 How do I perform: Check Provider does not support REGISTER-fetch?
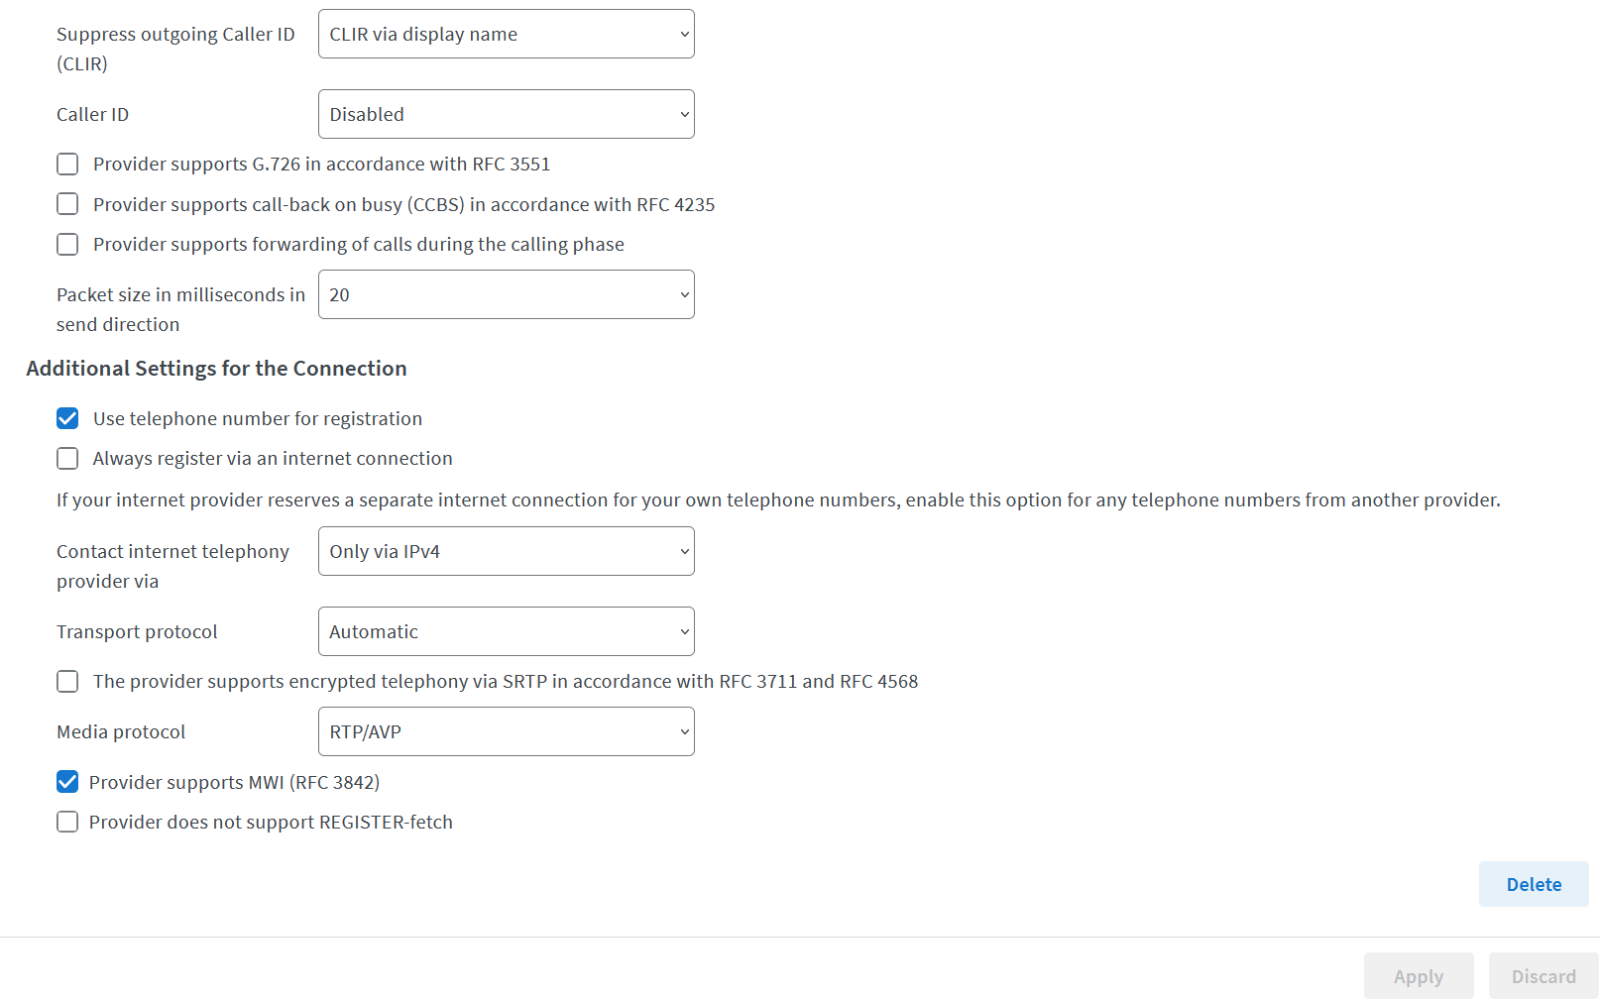(67, 821)
